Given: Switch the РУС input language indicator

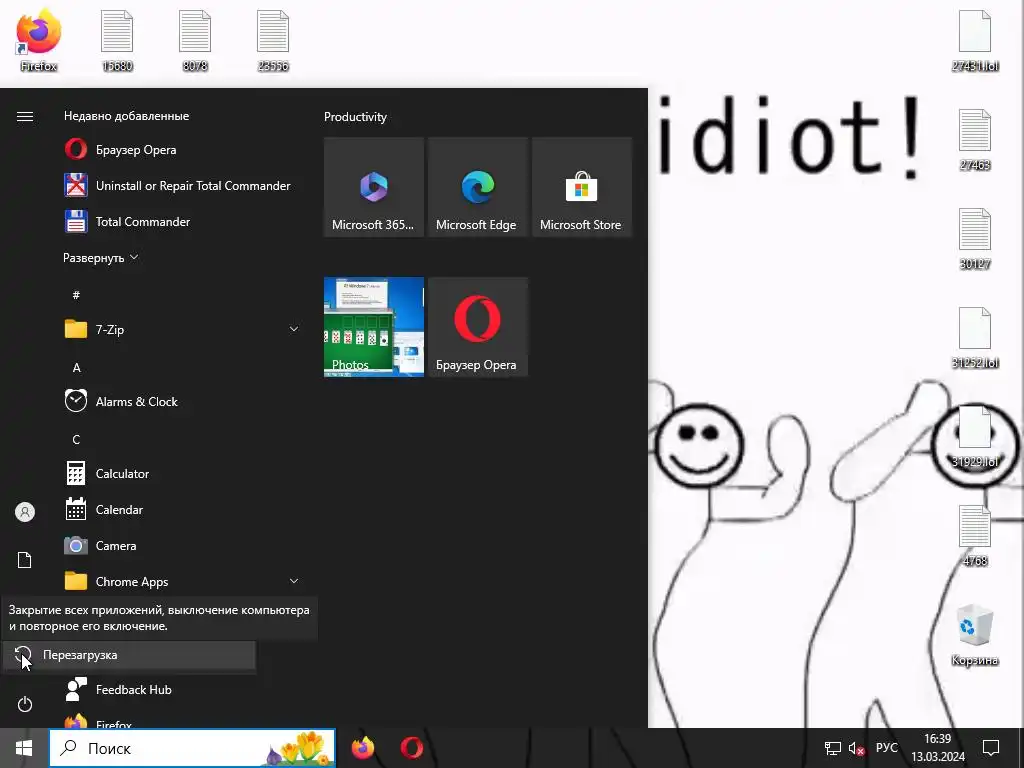Looking at the screenshot, I should 886,748.
